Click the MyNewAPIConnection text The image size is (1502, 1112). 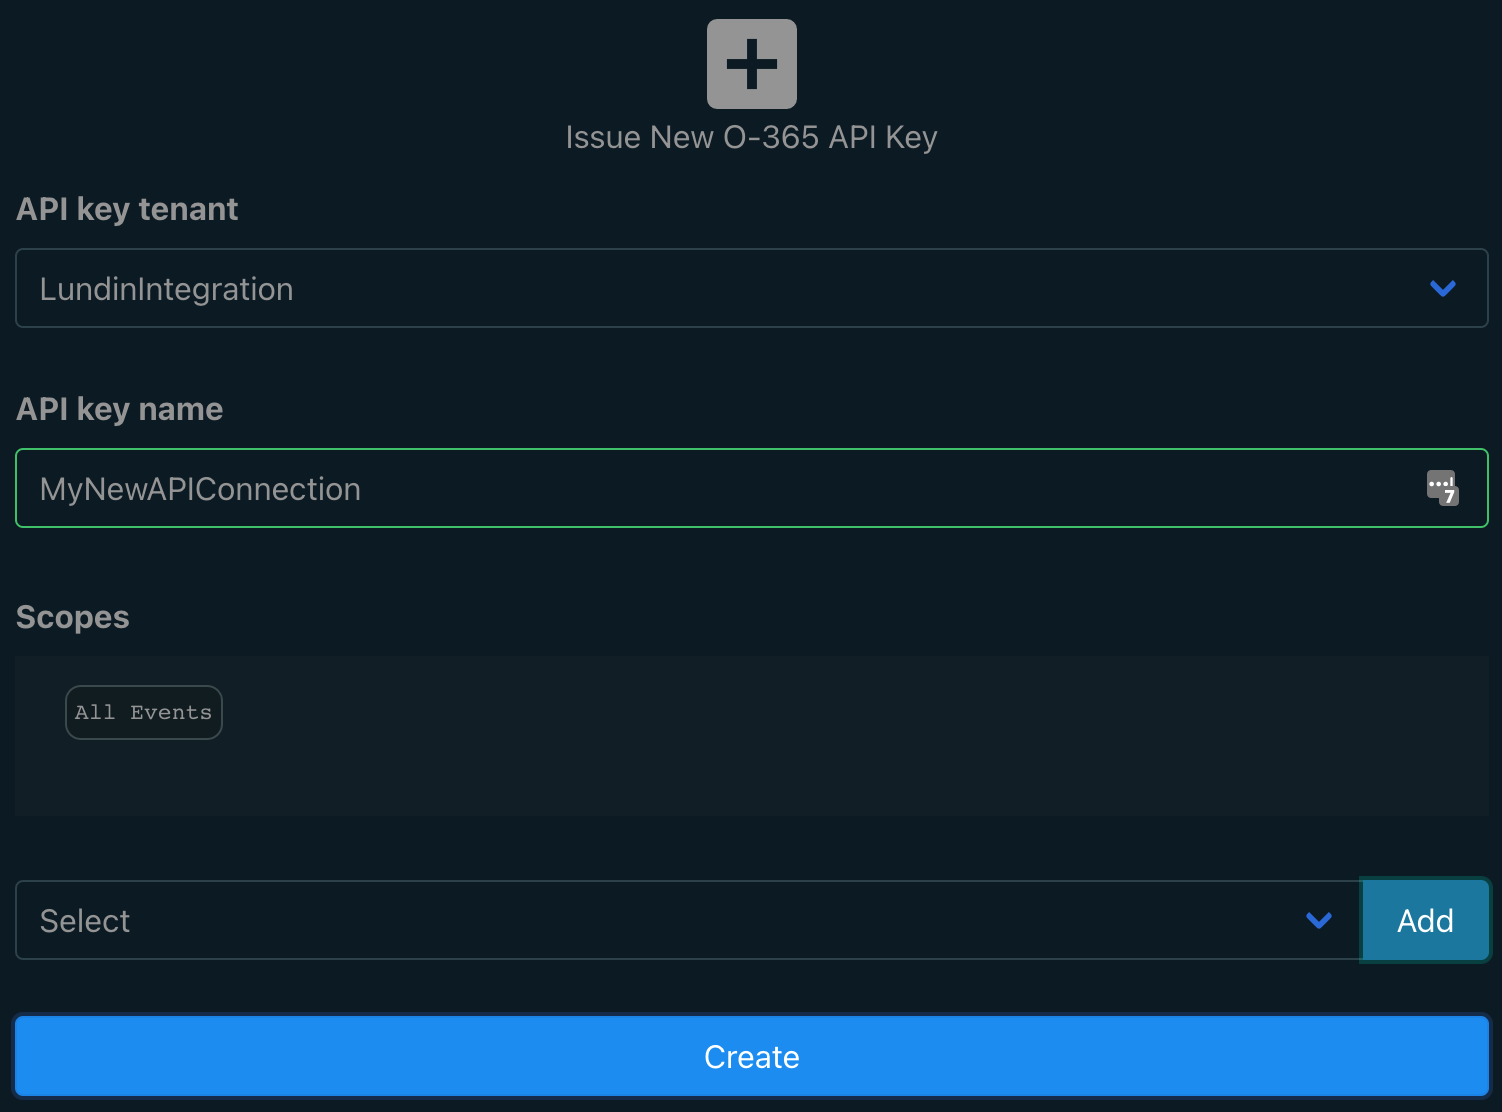click(x=200, y=489)
